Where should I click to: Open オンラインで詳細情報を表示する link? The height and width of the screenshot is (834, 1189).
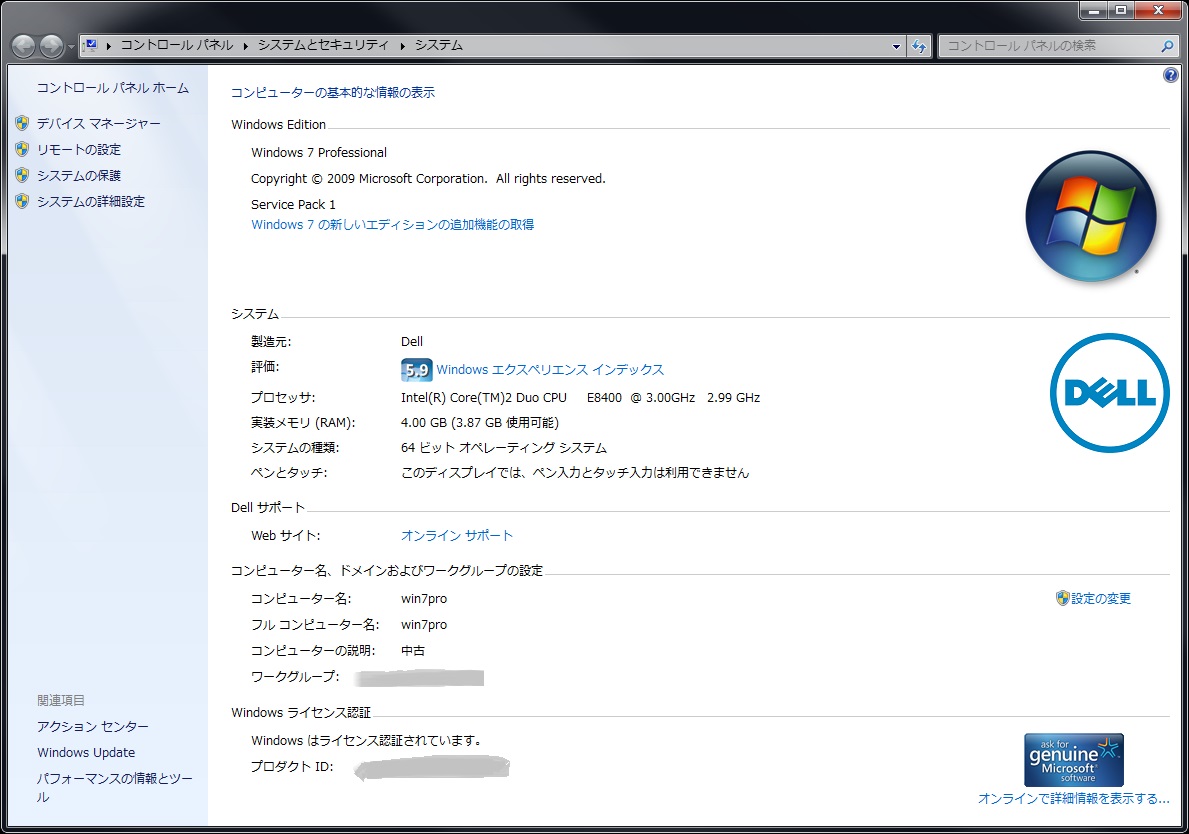pyautogui.click(x=1074, y=798)
